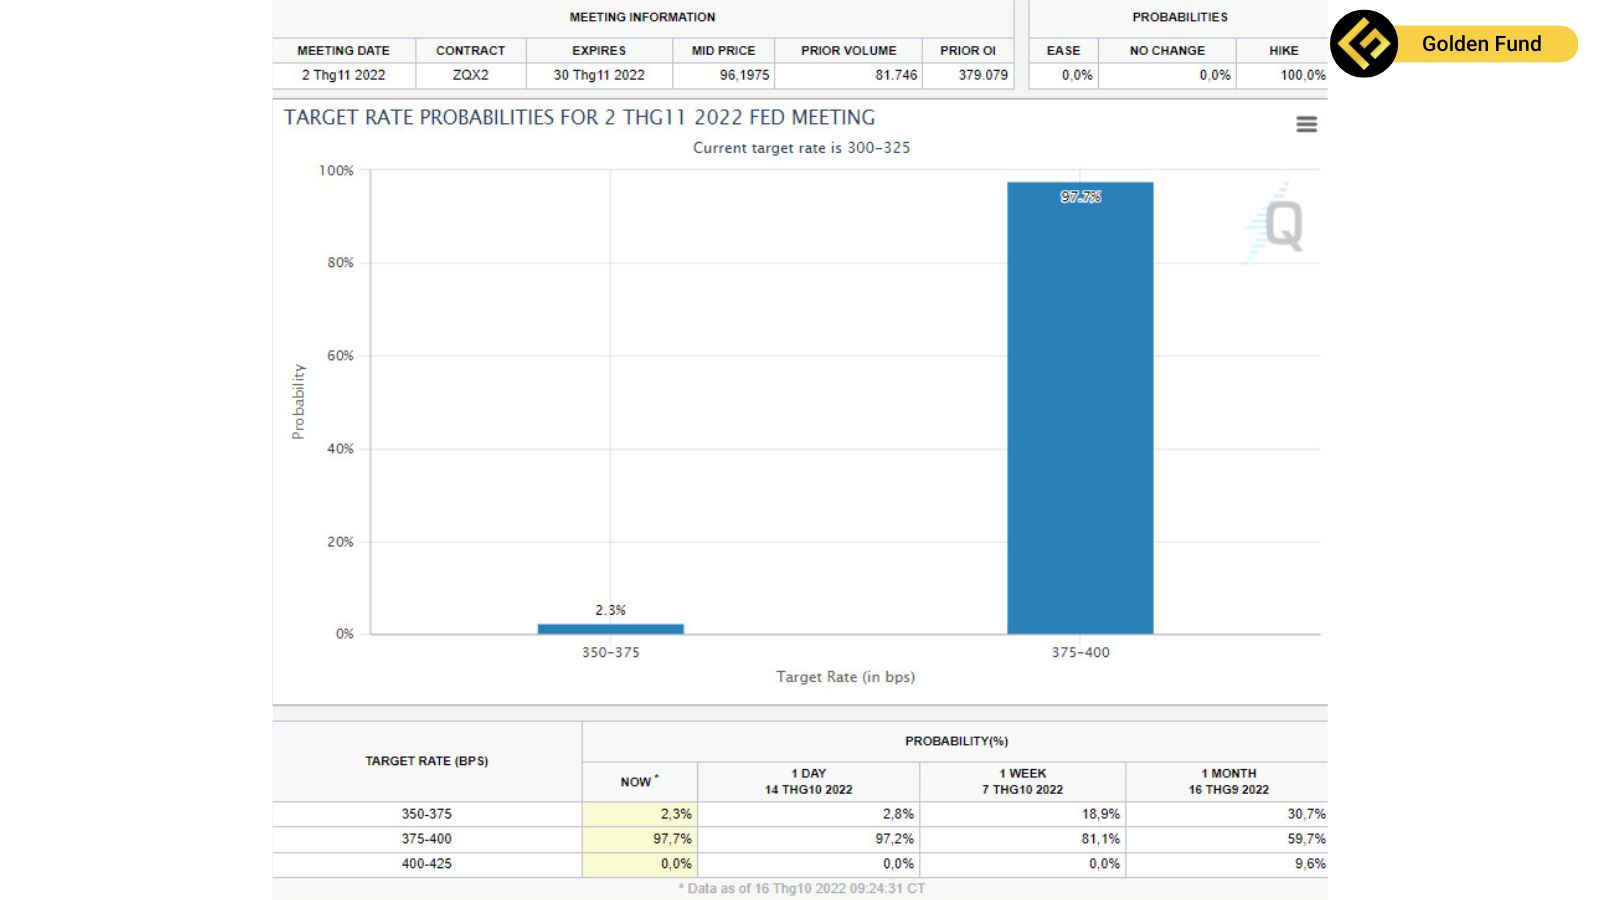
Task: Click the 400-425 row label in table
Action: tap(427, 864)
